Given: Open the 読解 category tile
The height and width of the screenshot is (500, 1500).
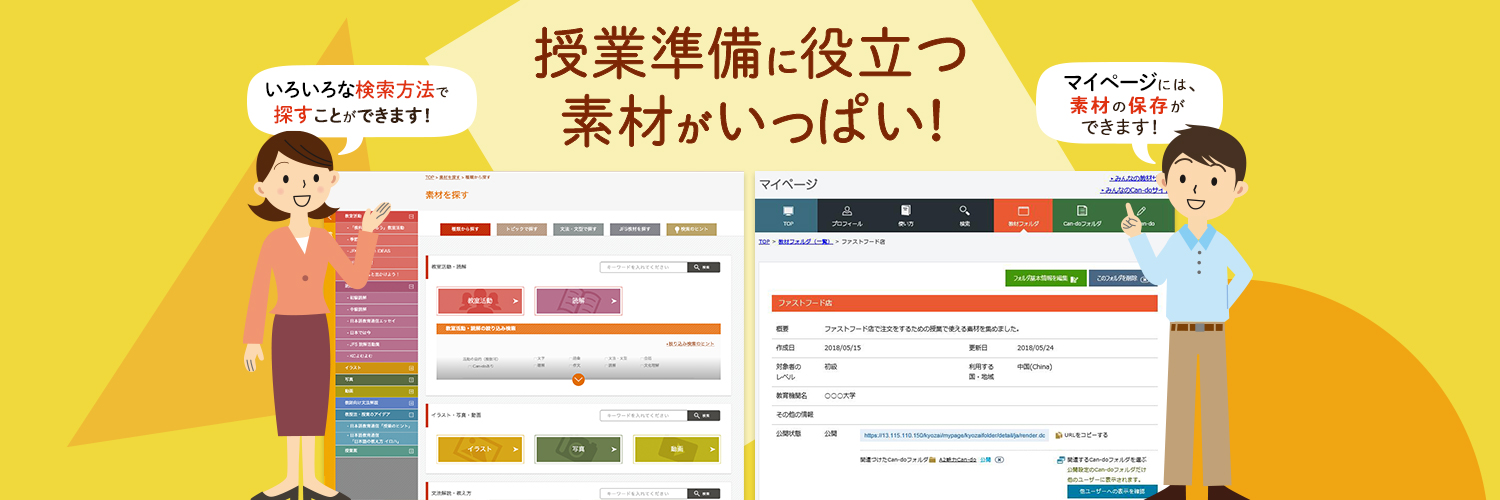Looking at the screenshot, I should click(578, 300).
